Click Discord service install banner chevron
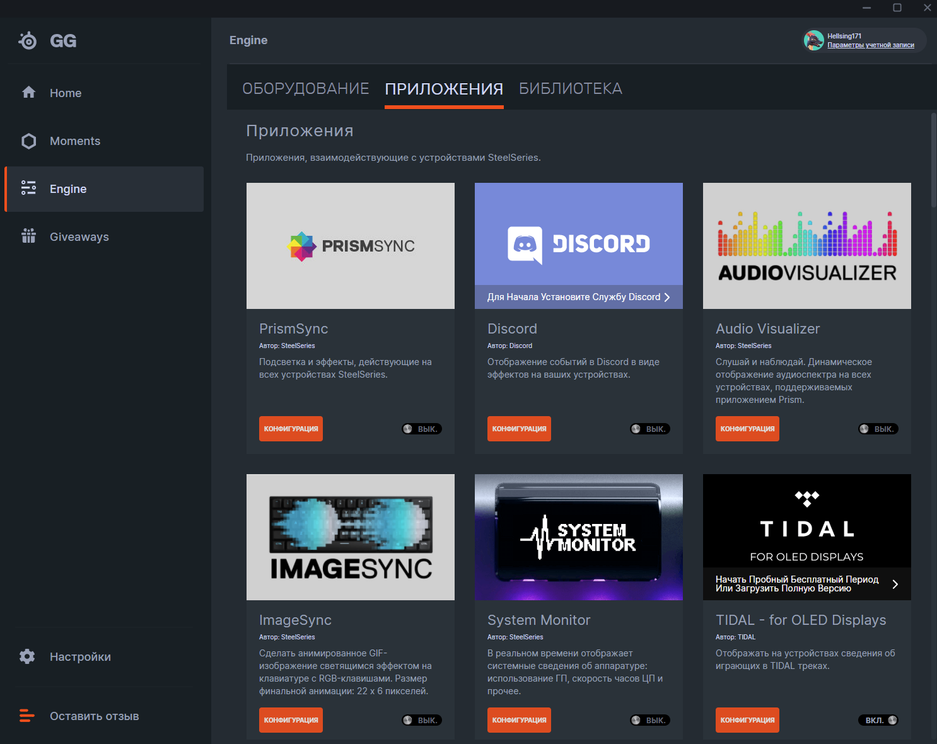 click(667, 297)
